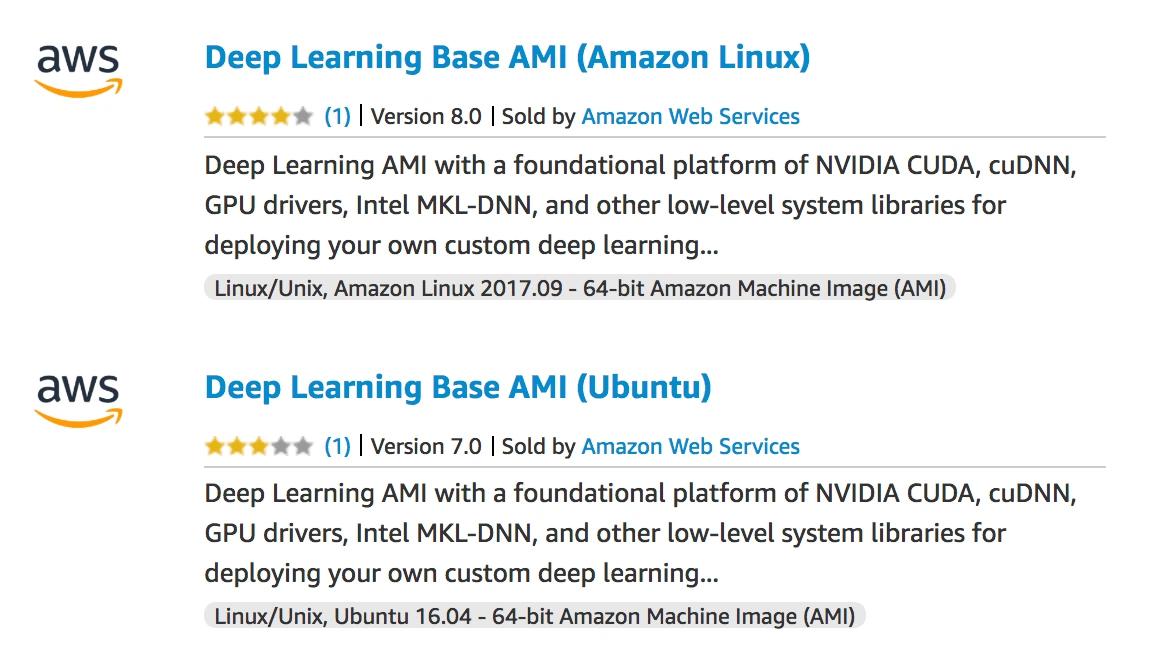This screenshot has height=672, width=1168.
Task: Open the Deep Learning Base AMI (Ubuntu) title
Action: point(458,387)
